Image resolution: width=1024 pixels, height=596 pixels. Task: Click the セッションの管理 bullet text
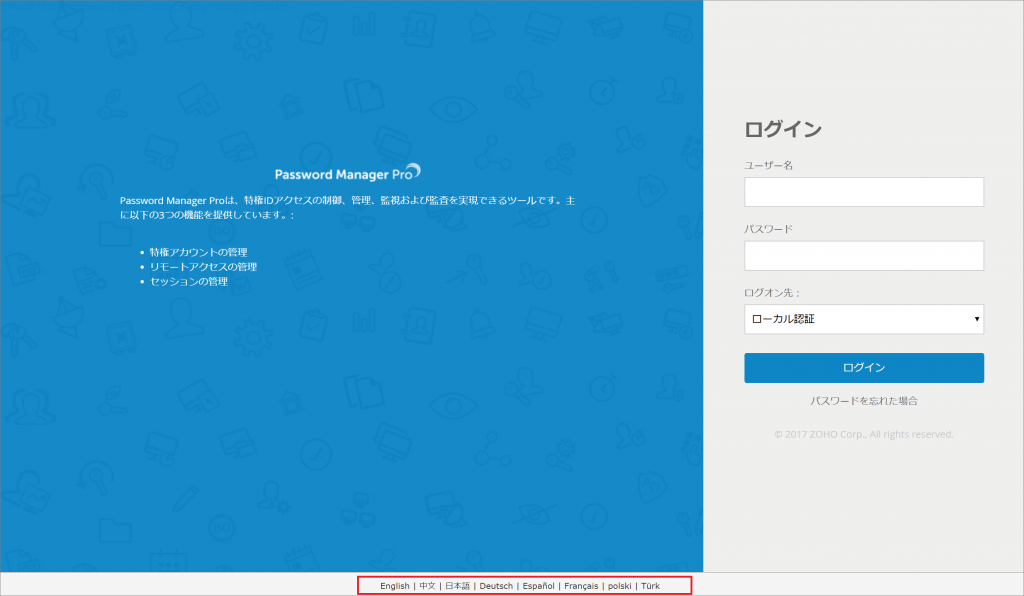pyautogui.click(x=189, y=281)
